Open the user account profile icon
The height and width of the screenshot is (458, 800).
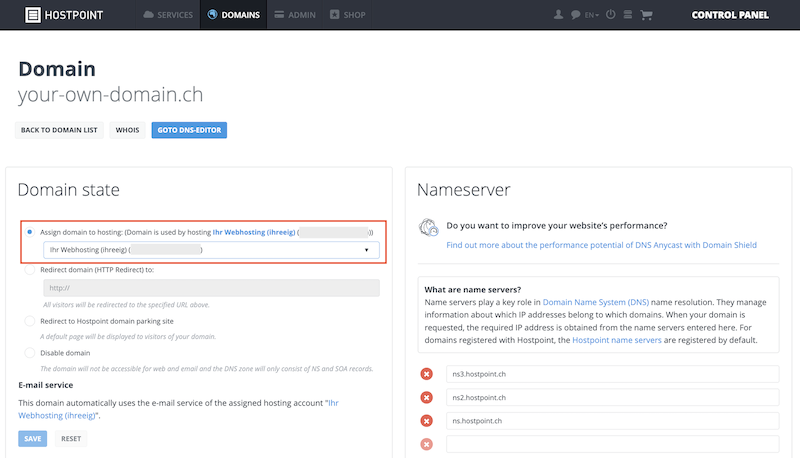(x=558, y=15)
